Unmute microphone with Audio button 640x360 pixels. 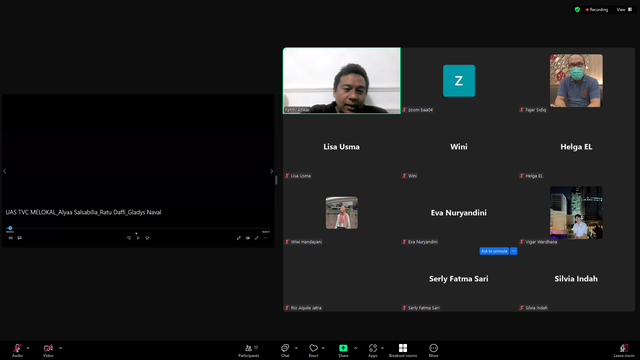tap(17, 350)
